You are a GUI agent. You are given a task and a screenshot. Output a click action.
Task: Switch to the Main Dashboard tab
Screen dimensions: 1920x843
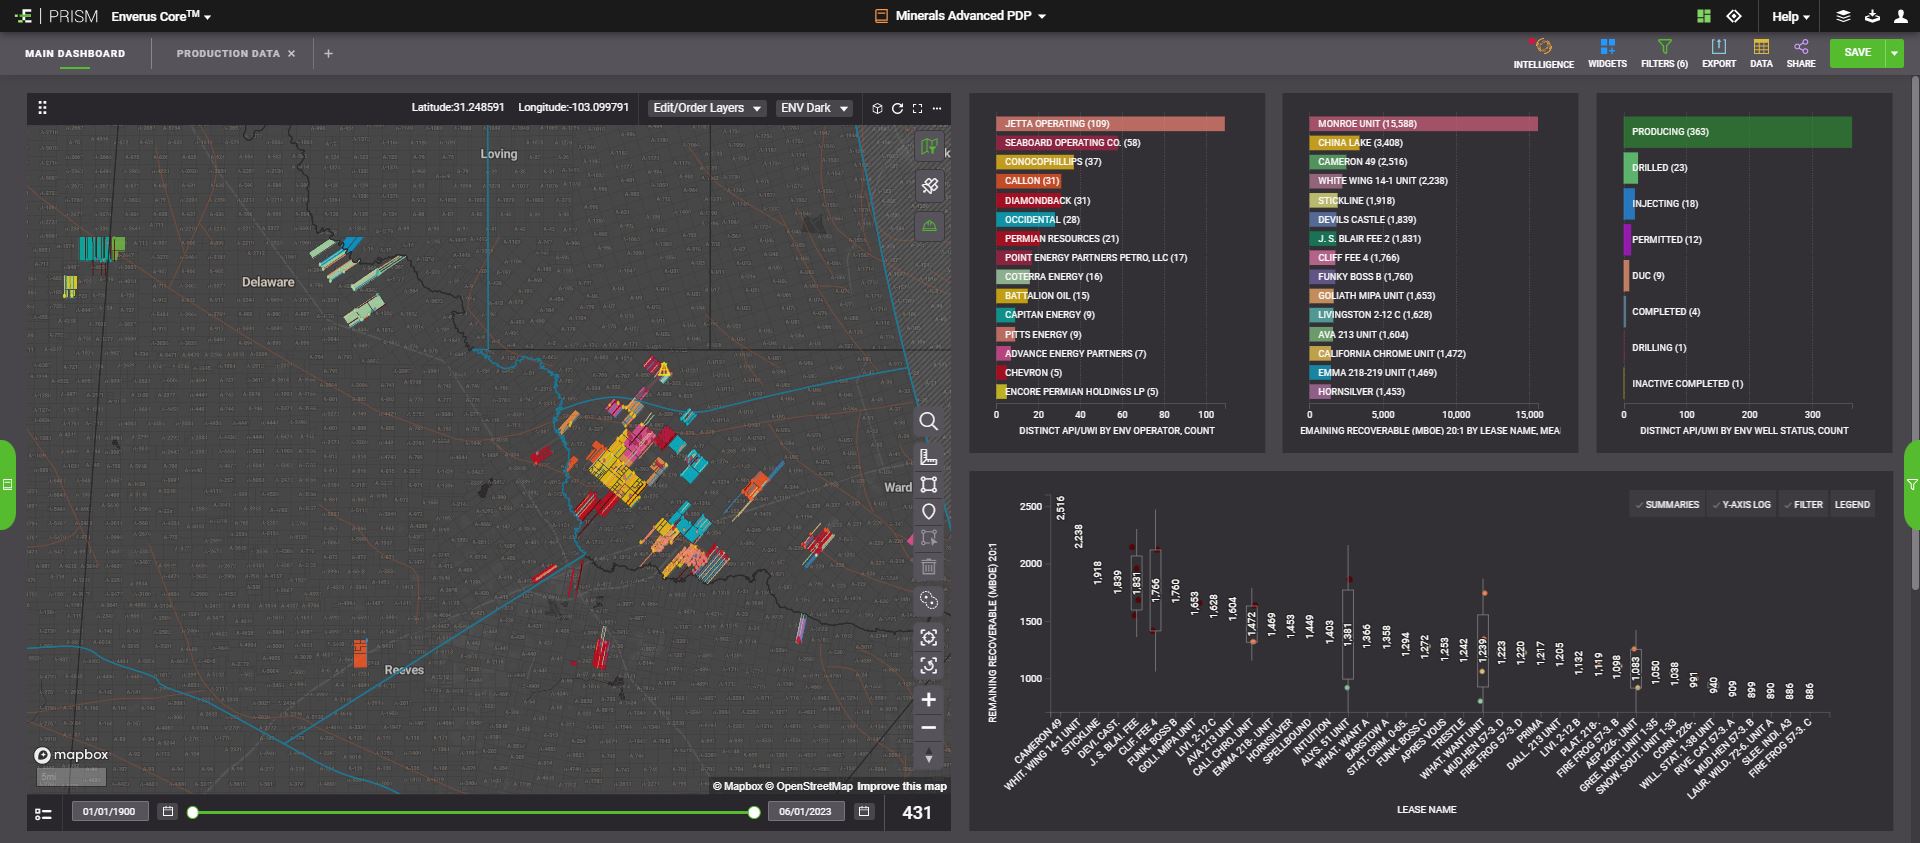[75, 54]
